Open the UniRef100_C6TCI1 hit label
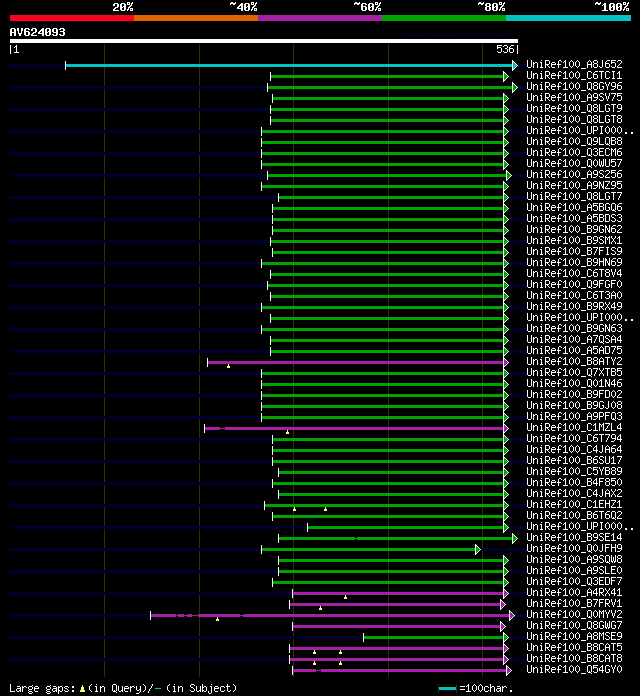 click(574, 75)
